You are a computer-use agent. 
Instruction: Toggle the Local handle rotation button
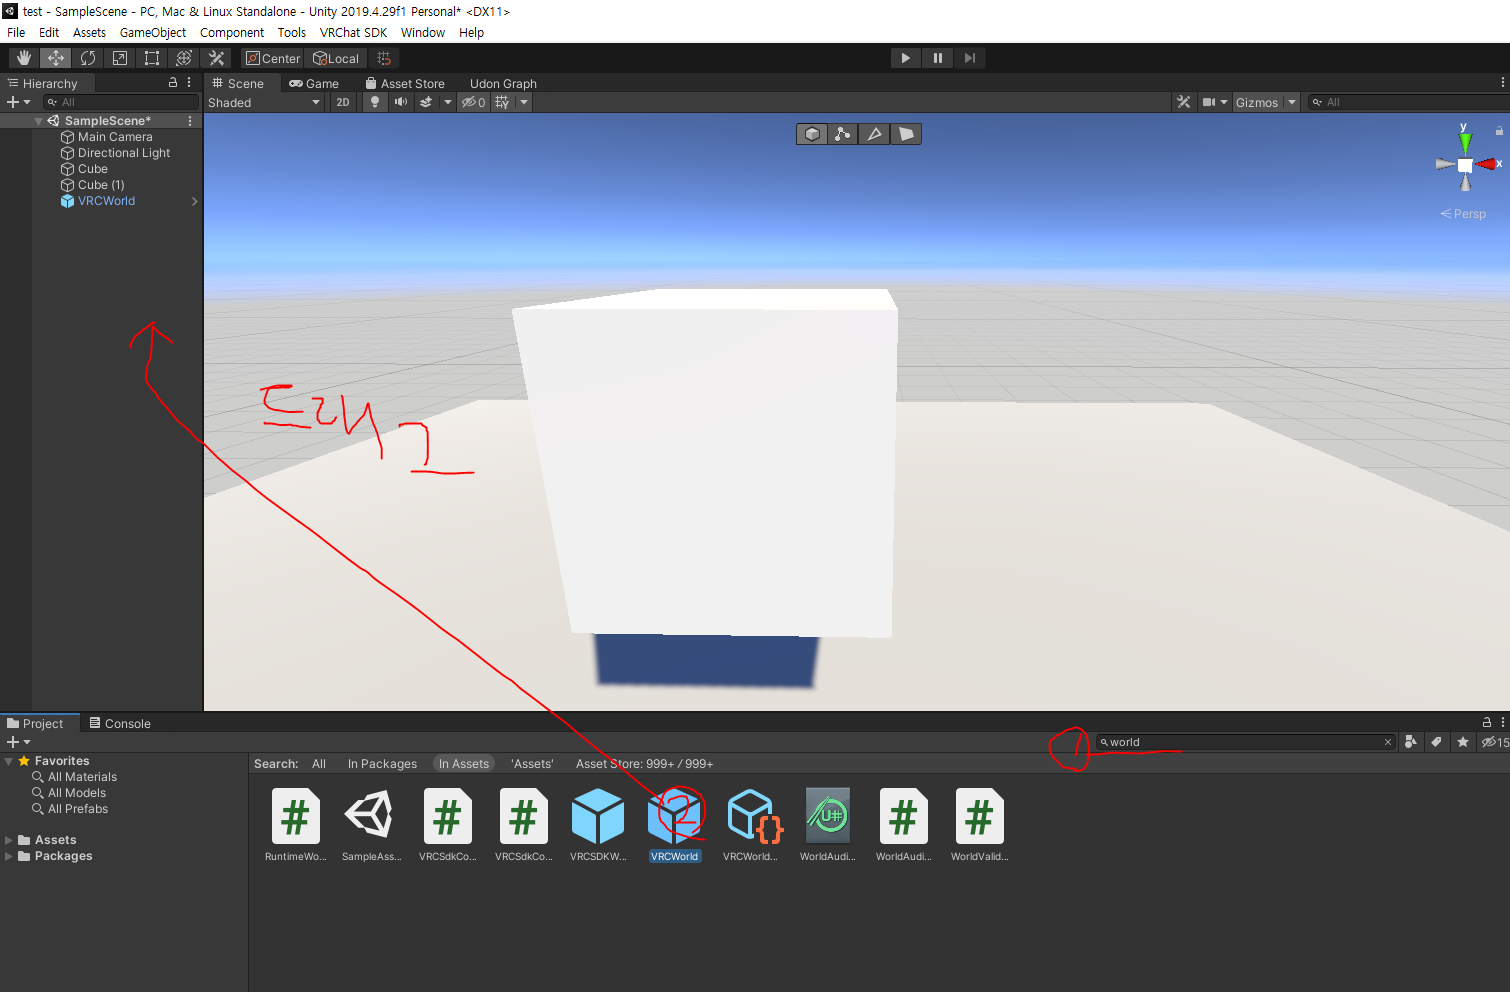tap(336, 58)
